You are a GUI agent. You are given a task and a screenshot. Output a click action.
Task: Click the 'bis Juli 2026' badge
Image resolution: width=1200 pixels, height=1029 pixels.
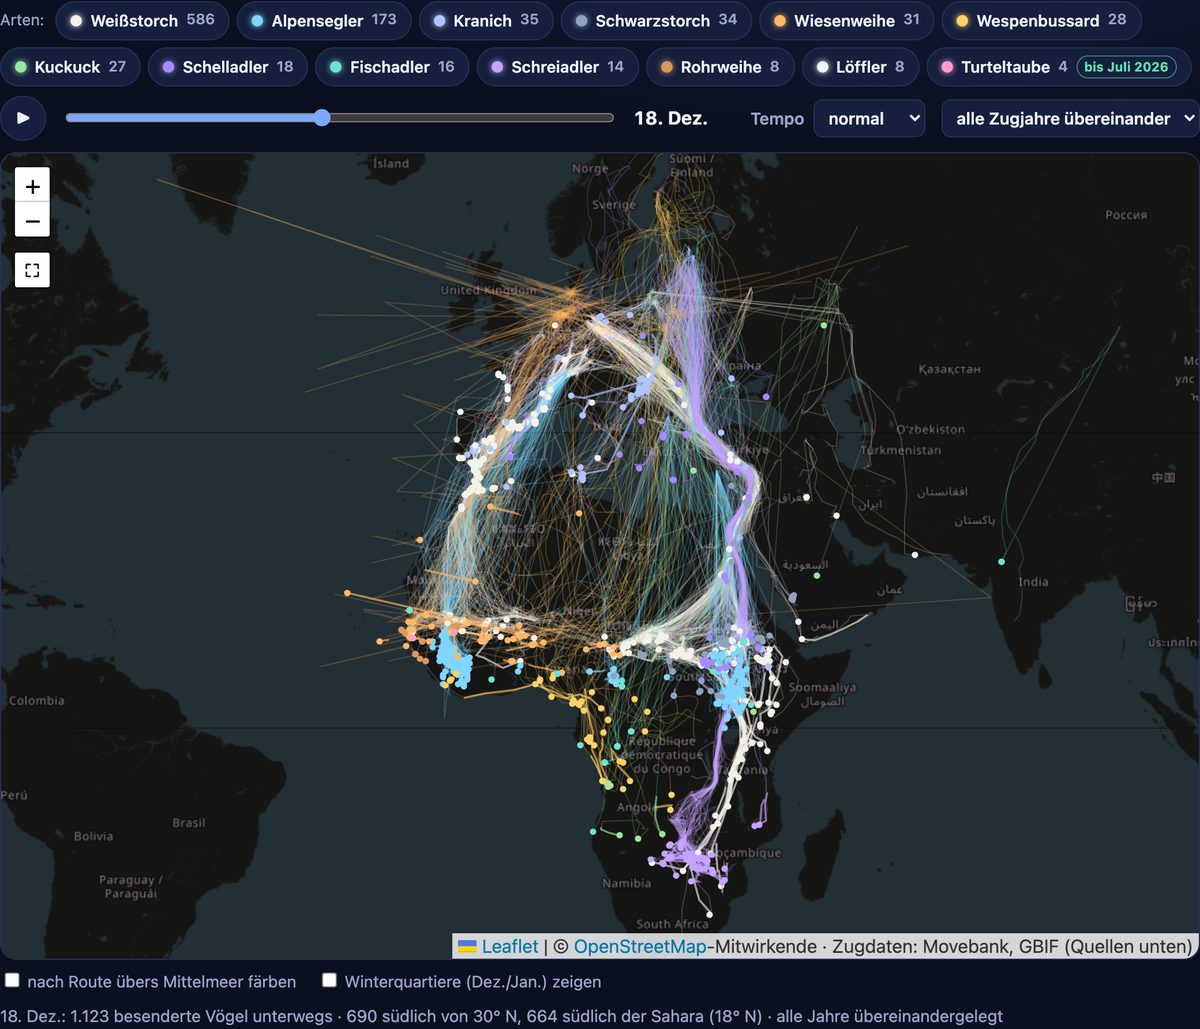point(1127,67)
